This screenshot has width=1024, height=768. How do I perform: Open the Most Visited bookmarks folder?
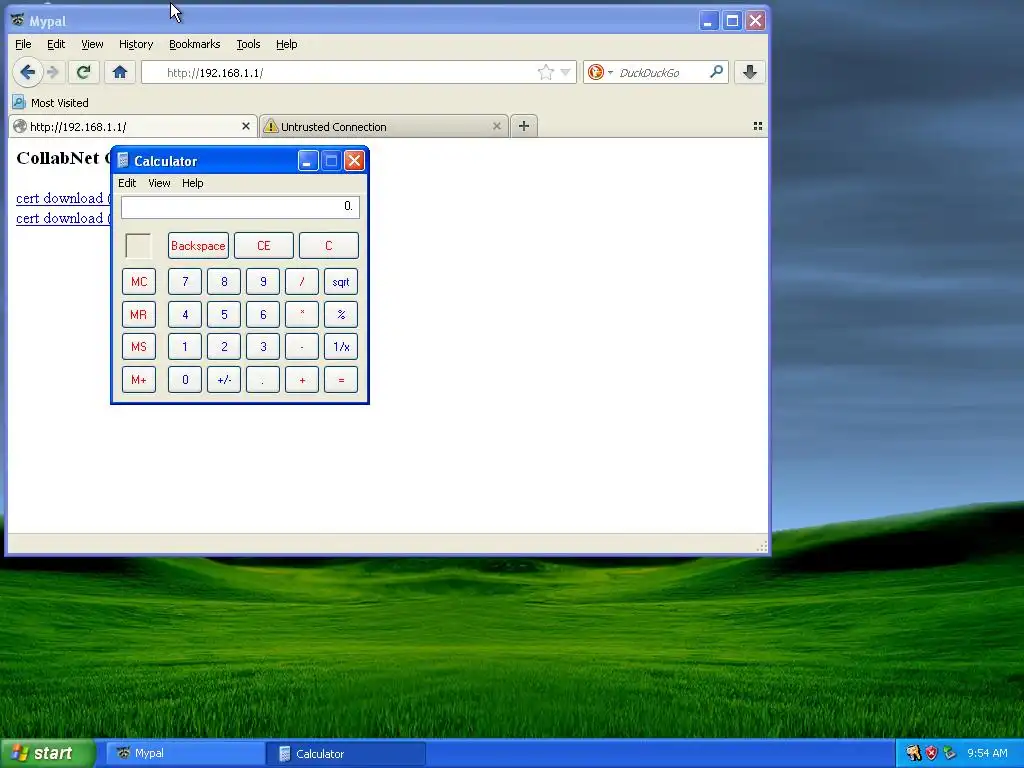[51, 103]
